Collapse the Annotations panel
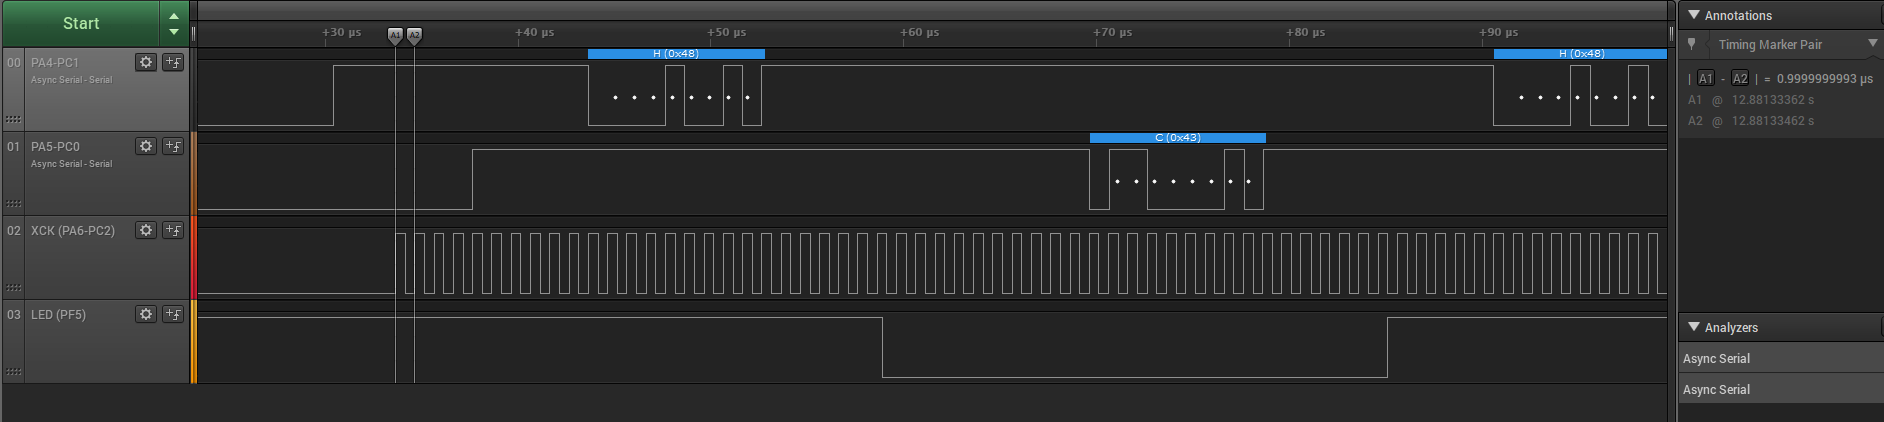 coord(1694,15)
